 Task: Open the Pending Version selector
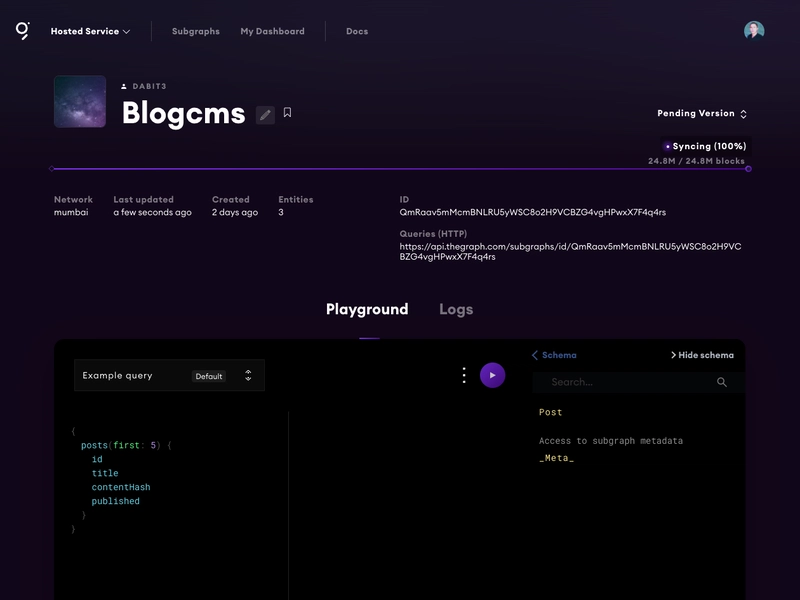tap(702, 113)
